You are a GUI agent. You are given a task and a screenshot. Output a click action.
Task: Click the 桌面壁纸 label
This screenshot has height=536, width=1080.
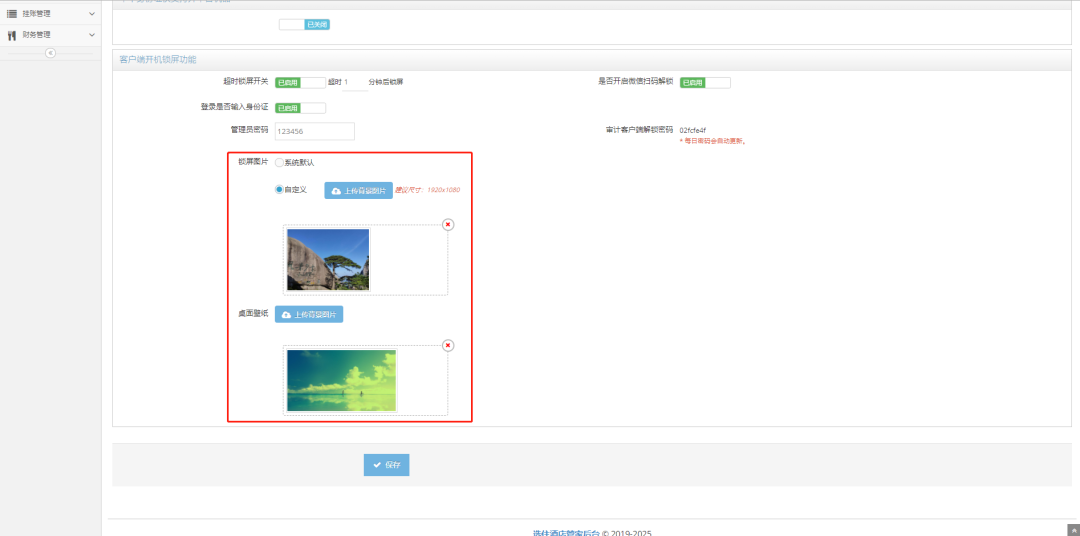pos(253,313)
